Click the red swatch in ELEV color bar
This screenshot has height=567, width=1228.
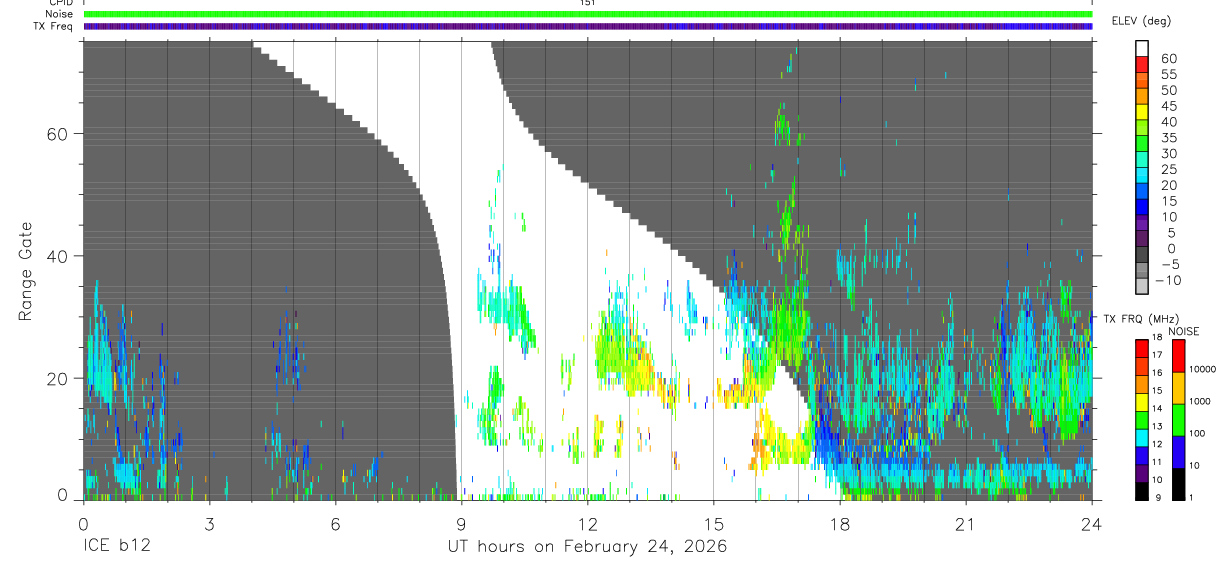pos(1142,66)
